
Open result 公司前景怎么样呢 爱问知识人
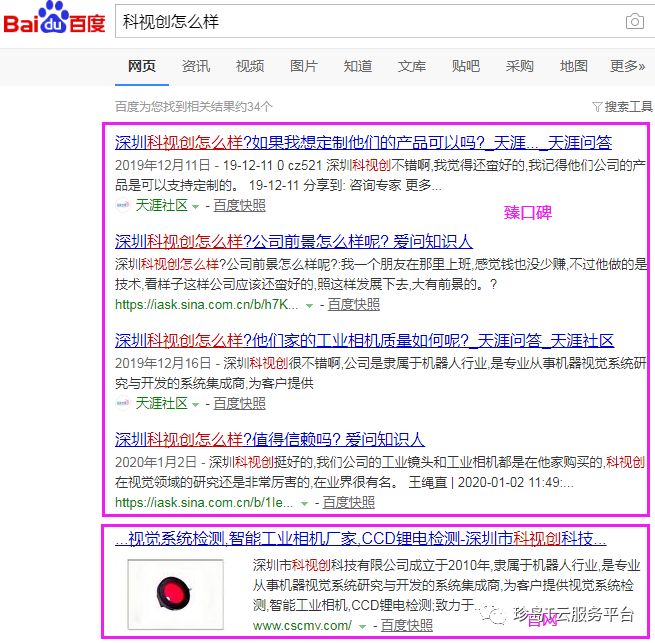294,241
